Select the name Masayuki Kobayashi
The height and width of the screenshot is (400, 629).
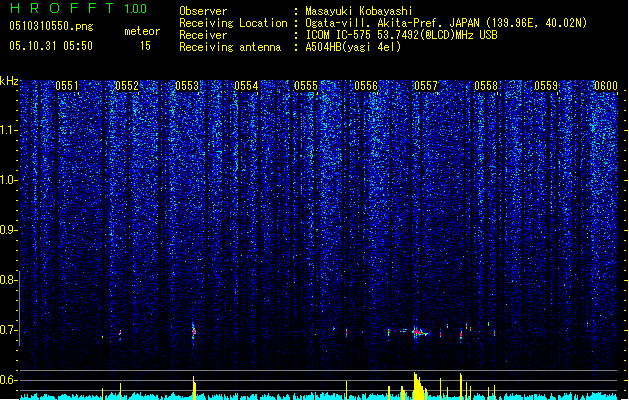(x=359, y=11)
